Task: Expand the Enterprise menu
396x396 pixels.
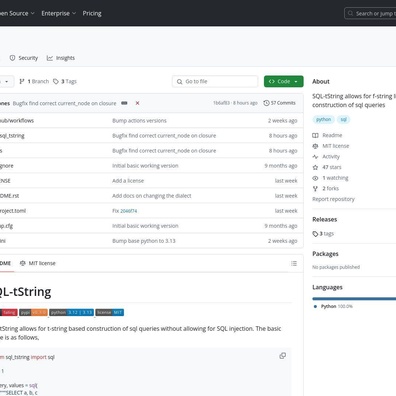Action: click(59, 13)
